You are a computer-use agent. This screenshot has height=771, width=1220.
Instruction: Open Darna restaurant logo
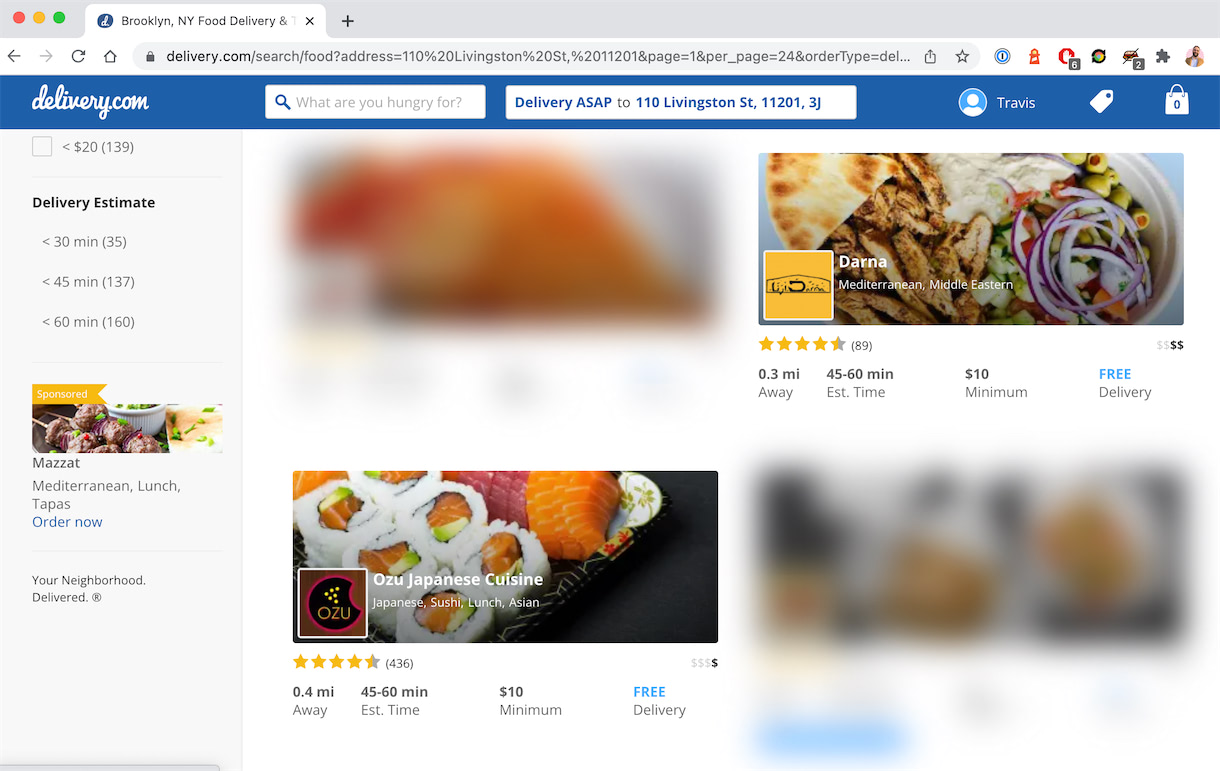(798, 286)
